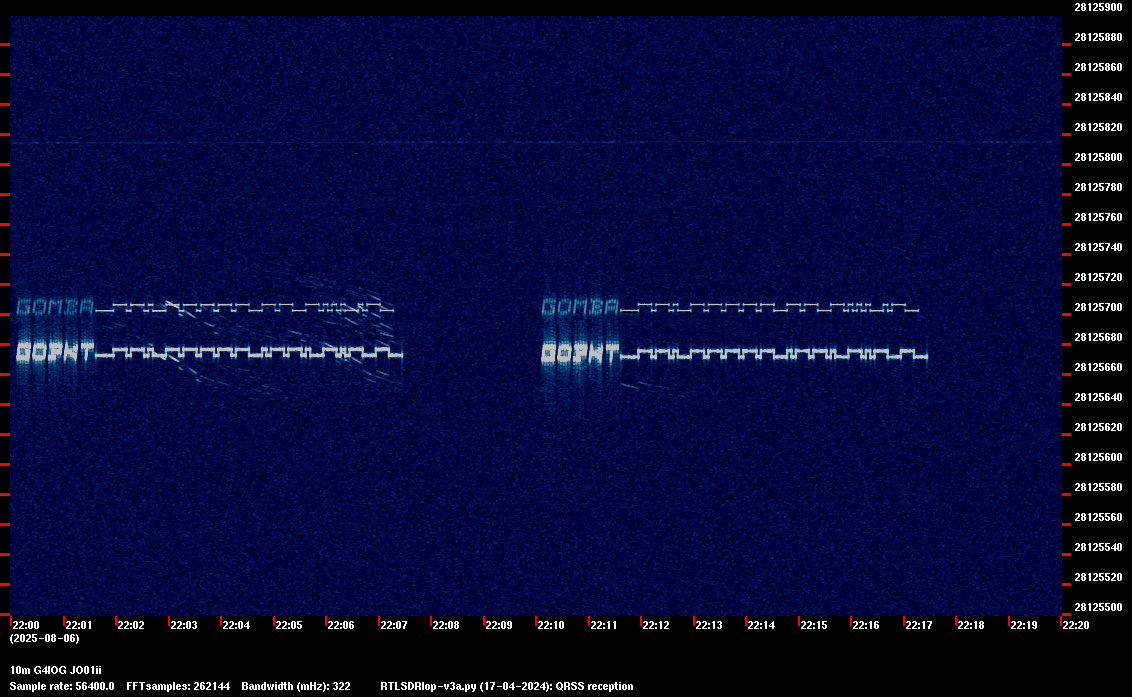Viewport: 1132px width, 697px height.
Task: Click the 22:20 time label
Action: [1076, 625]
